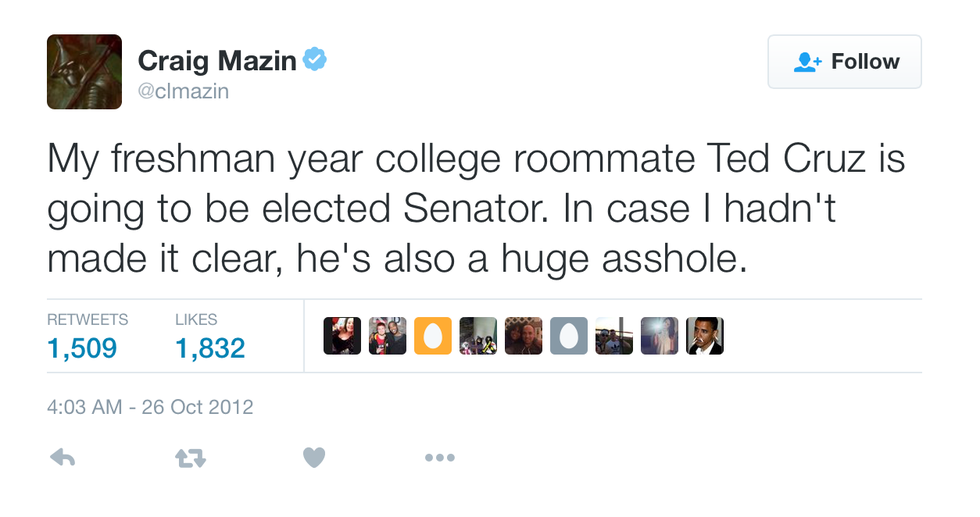Select the first liker avatar in the row

click(342, 336)
